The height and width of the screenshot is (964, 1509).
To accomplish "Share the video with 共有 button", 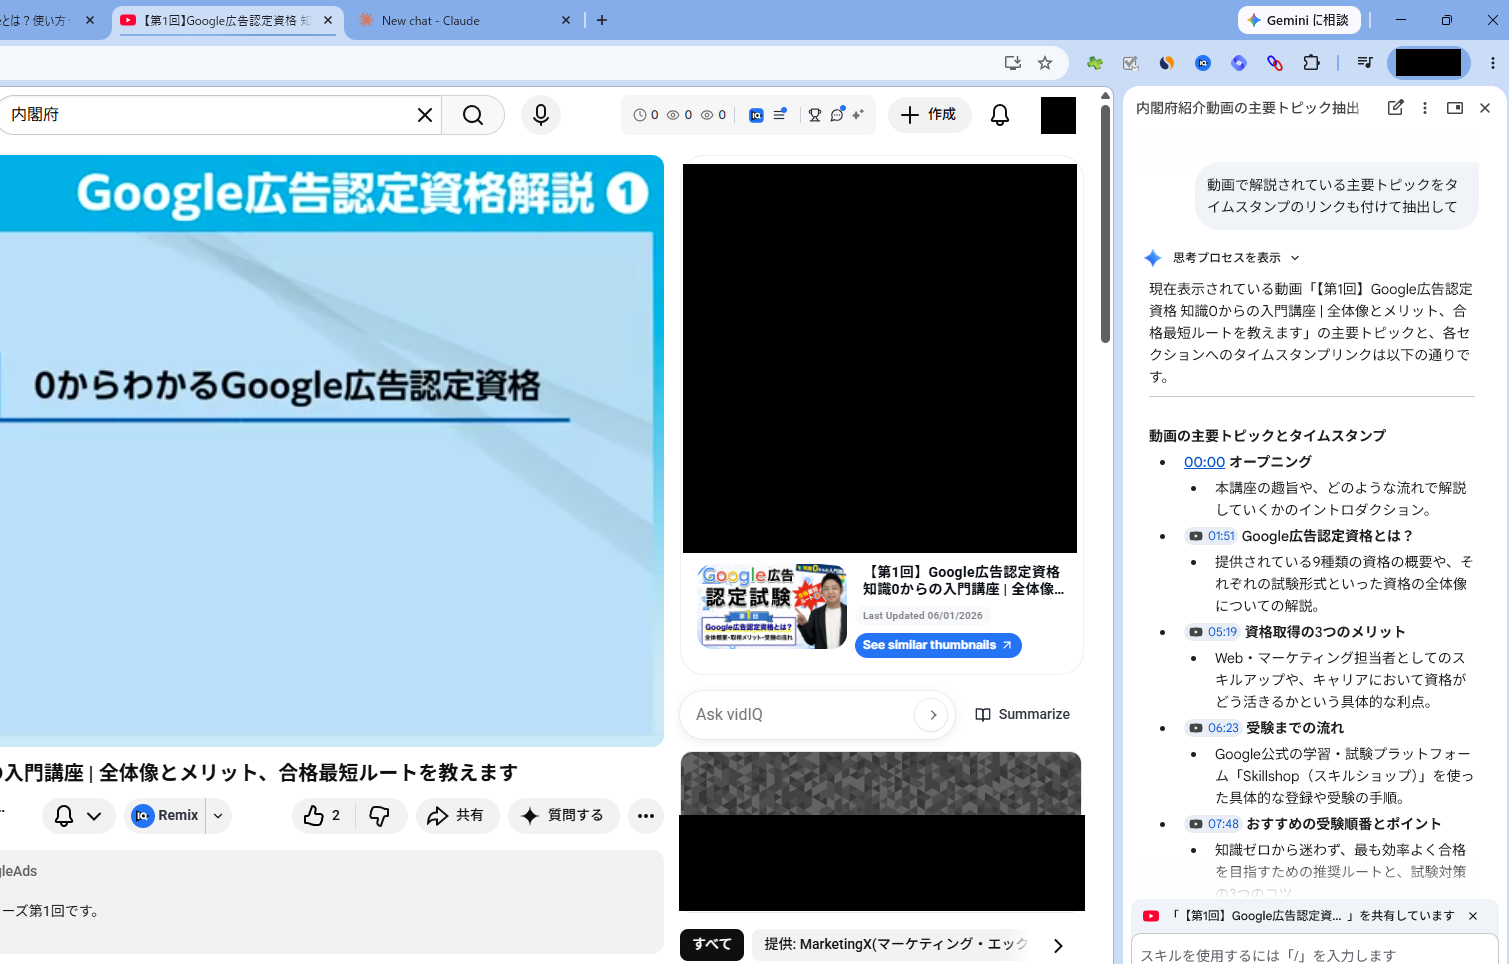I will (457, 816).
